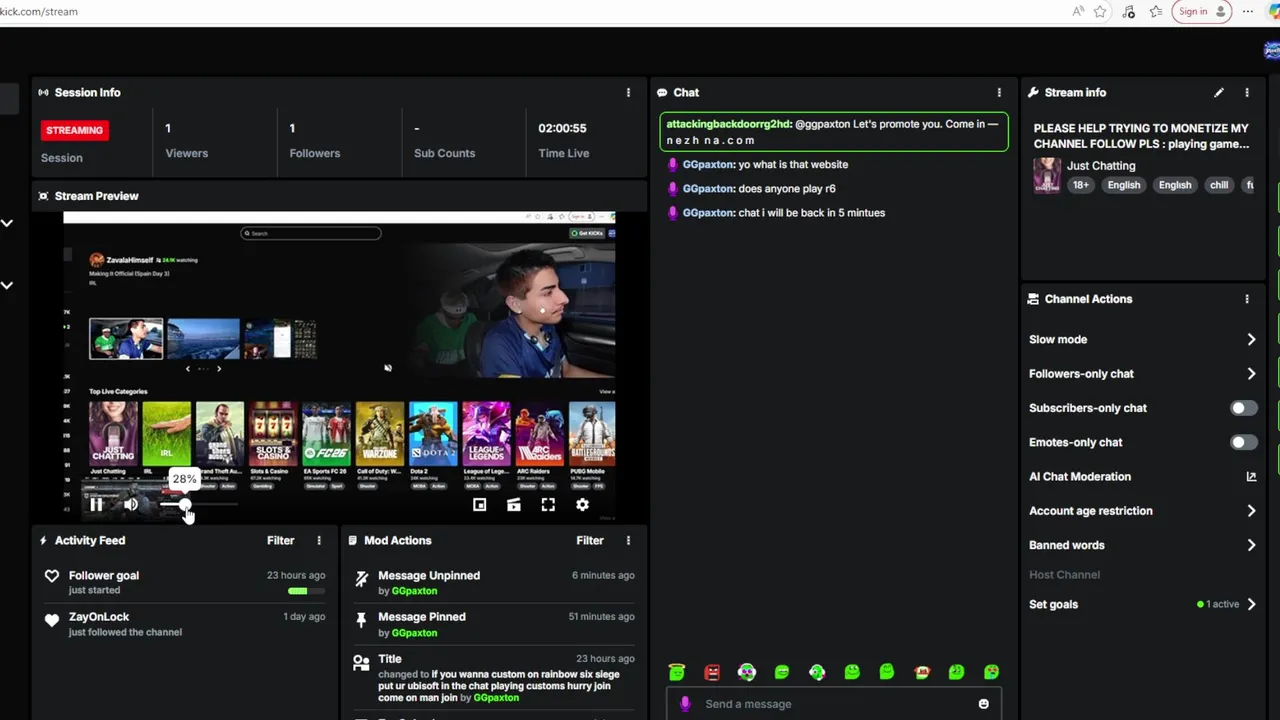Click GGpaxton username in r6 message

point(708,189)
